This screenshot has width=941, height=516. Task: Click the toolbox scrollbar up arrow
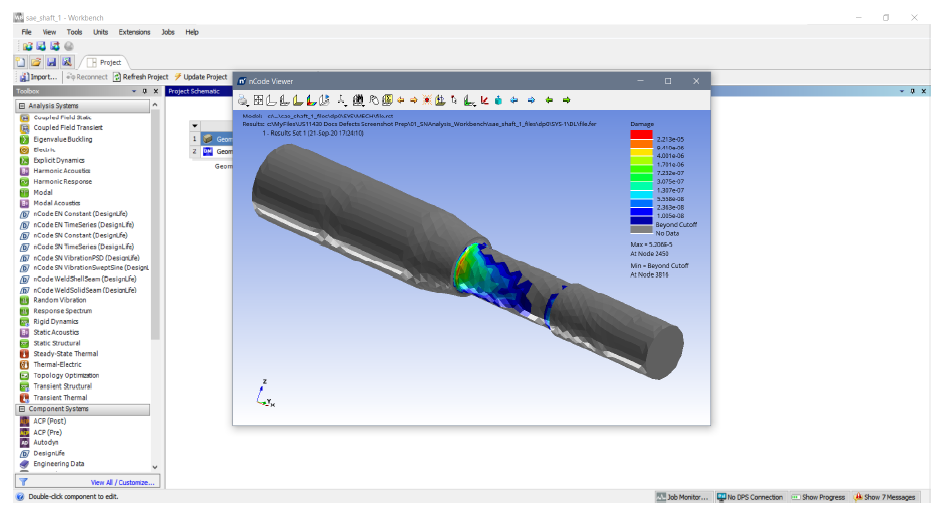(155, 105)
